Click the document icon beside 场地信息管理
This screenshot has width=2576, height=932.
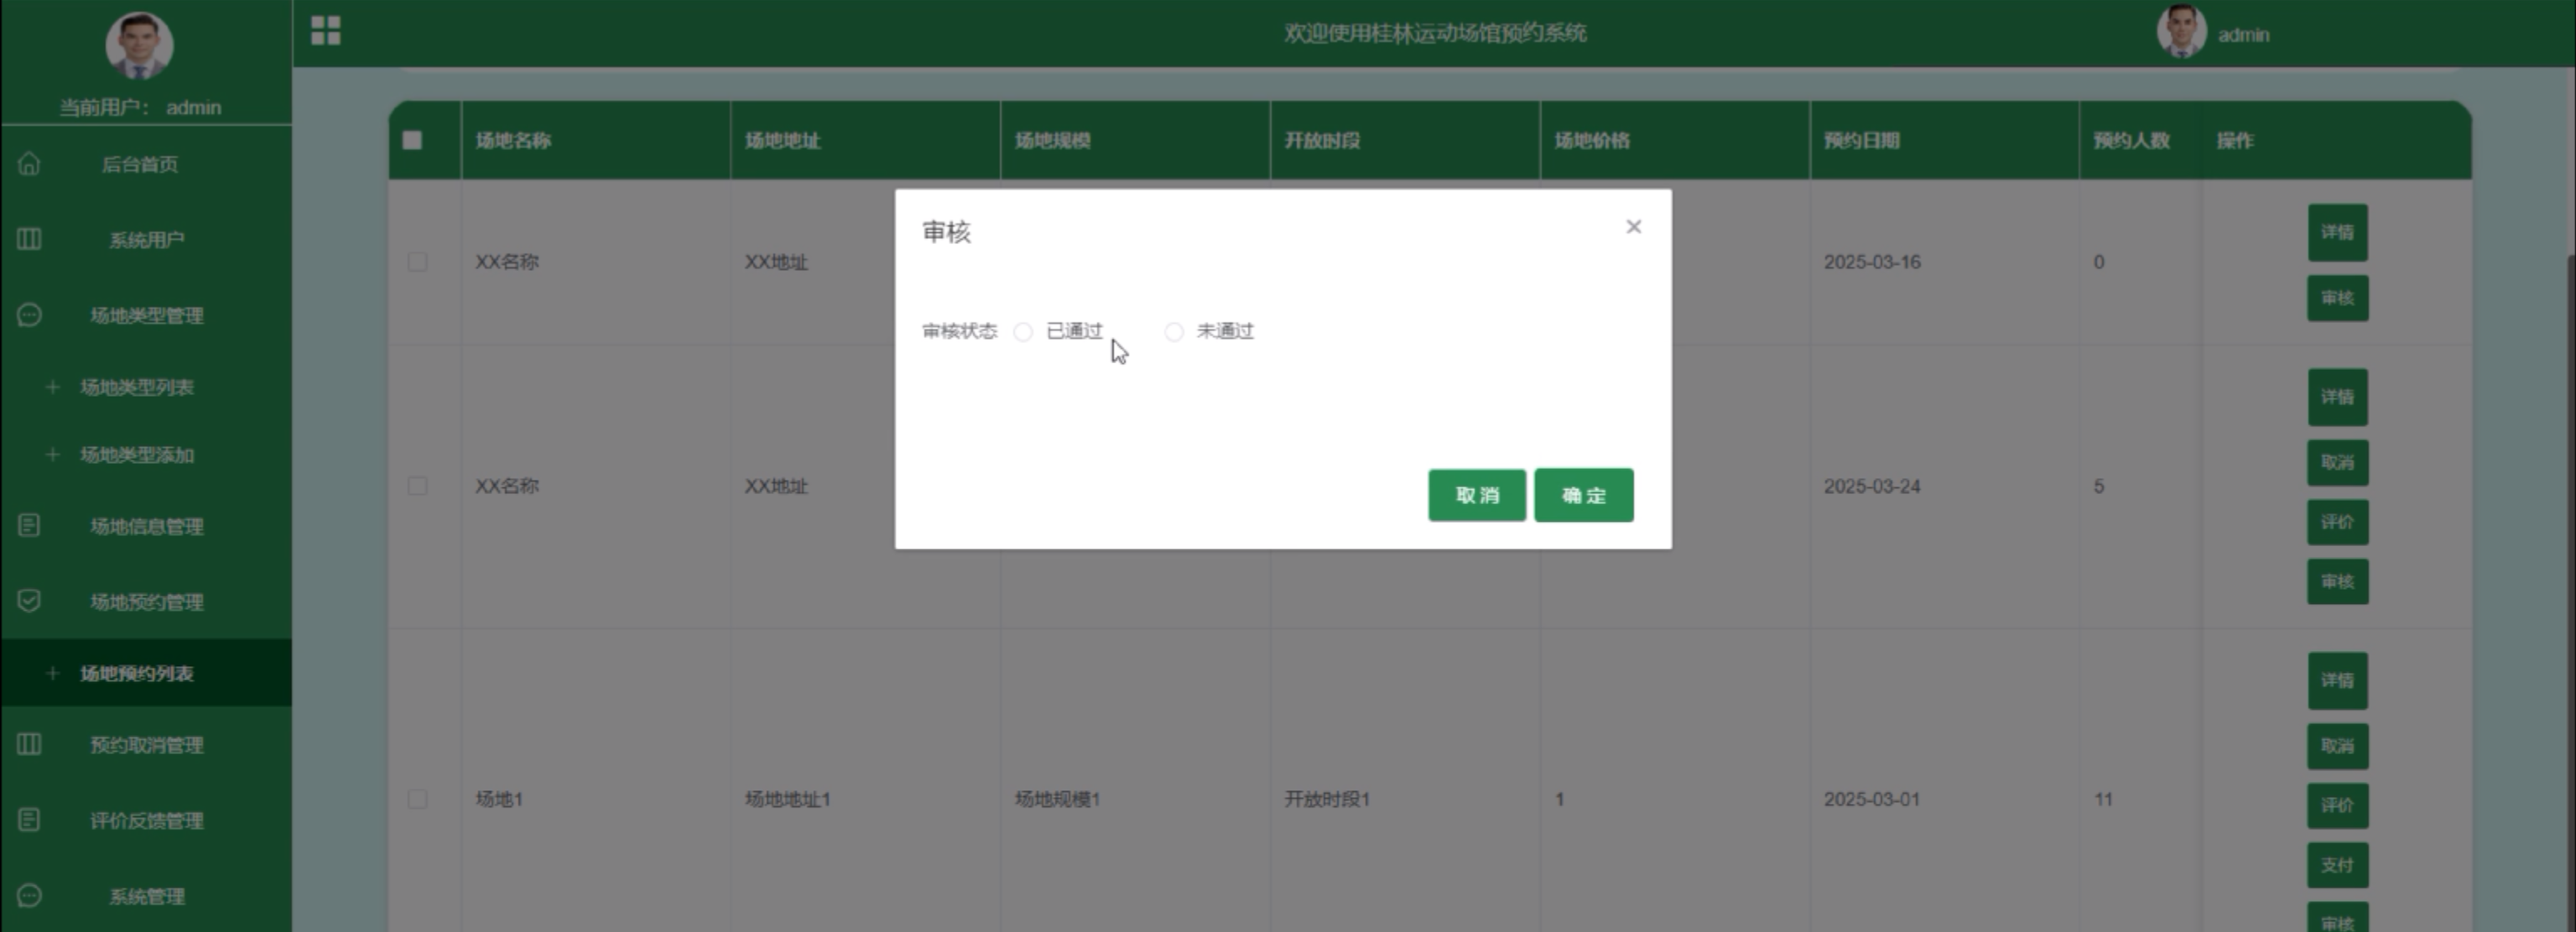click(x=29, y=525)
